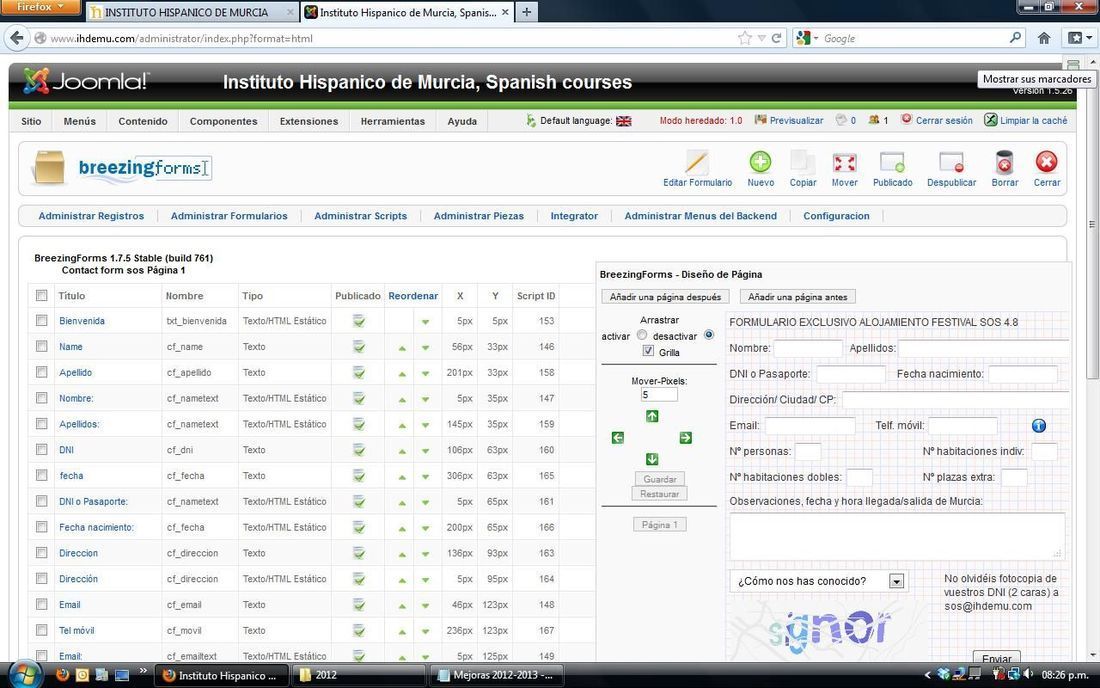Open 2012 folder in the taskbar
The width and height of the screenshot is (1100, 688).
(x=358, y=675)
